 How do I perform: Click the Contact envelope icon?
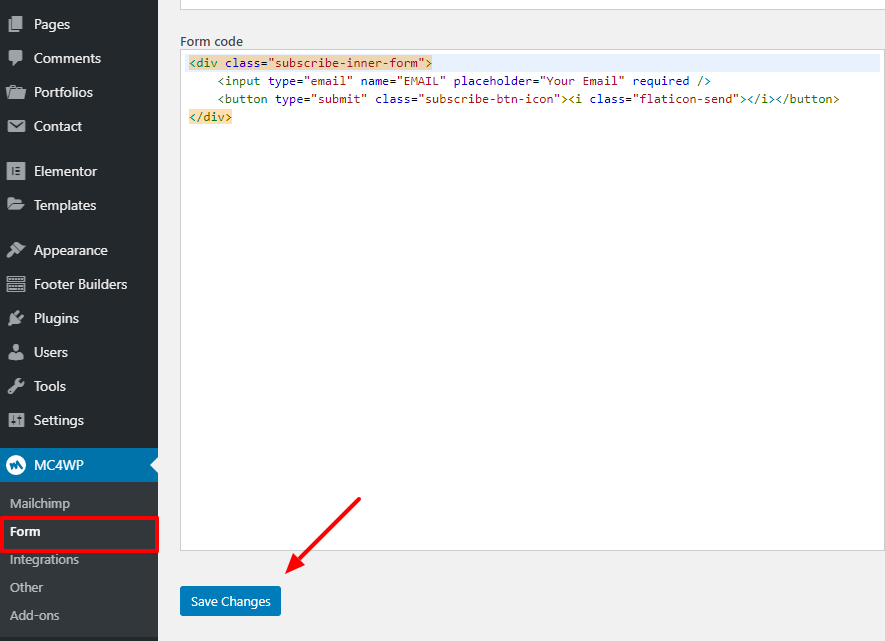pyautogui.click(x=16, y=126)
